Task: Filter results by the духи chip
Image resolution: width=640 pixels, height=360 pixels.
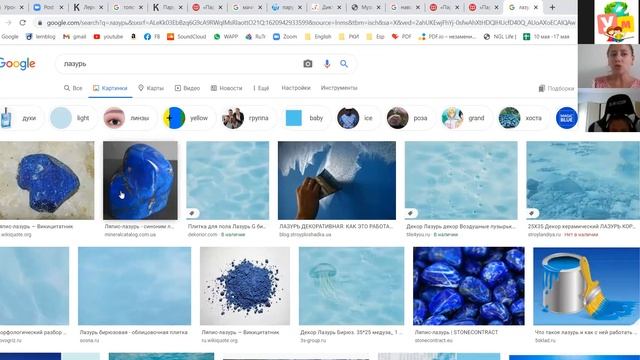Action: tap(20, 118)
